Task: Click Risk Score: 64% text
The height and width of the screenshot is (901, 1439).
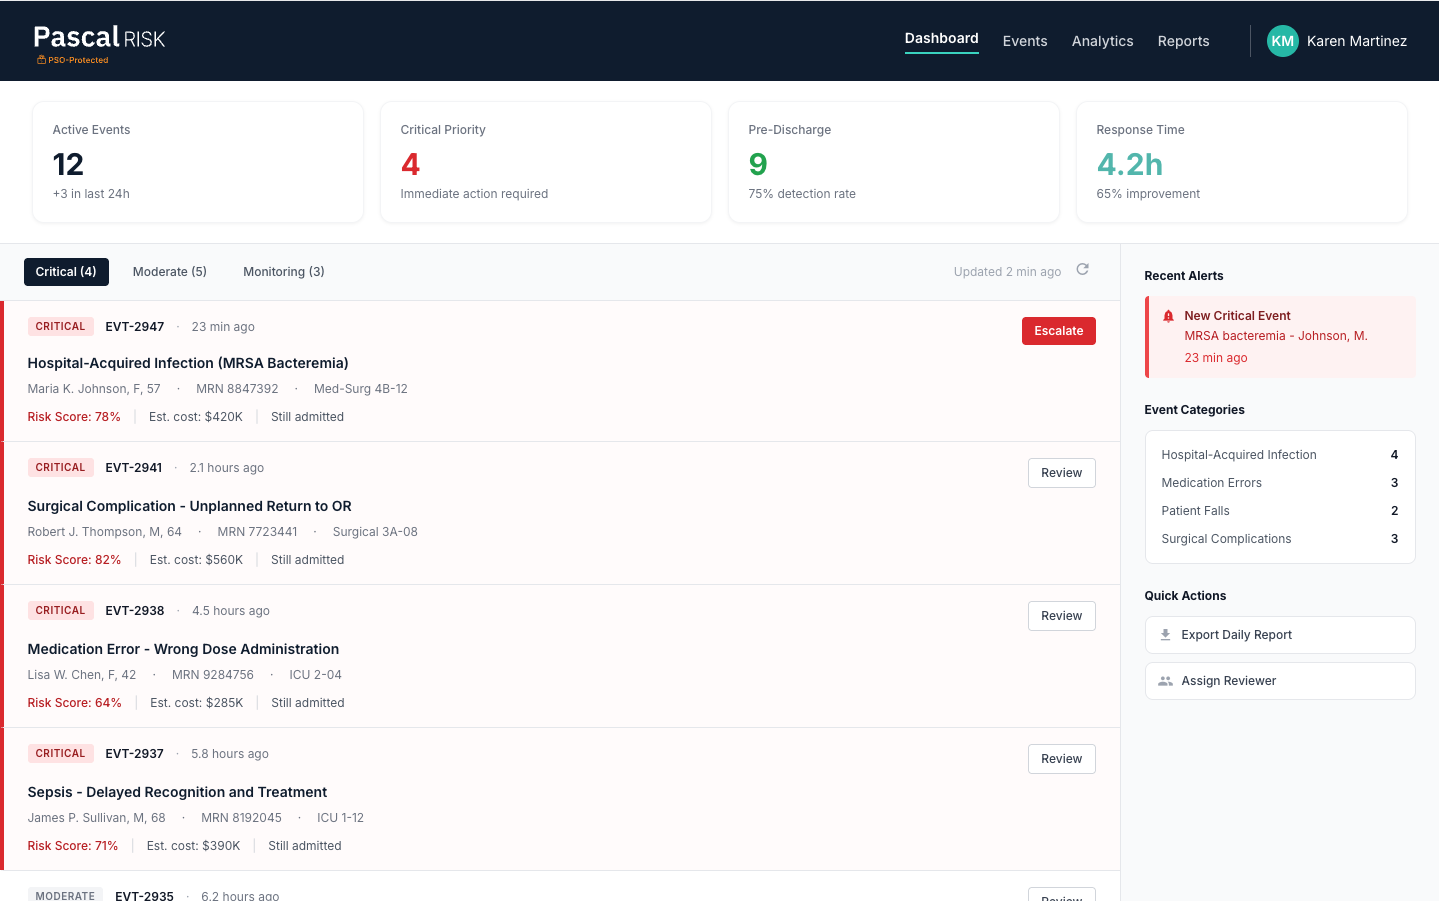Action: [x=75, y=703]
